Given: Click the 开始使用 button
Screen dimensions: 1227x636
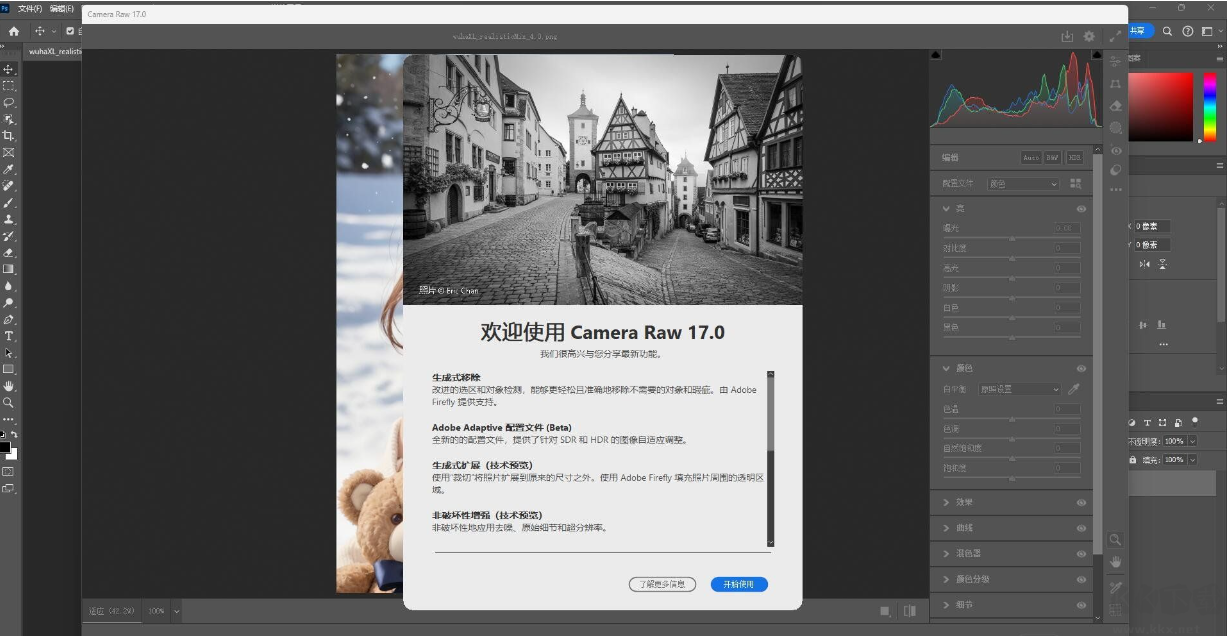Looking at the screenshot, I should tap(739, 584).
